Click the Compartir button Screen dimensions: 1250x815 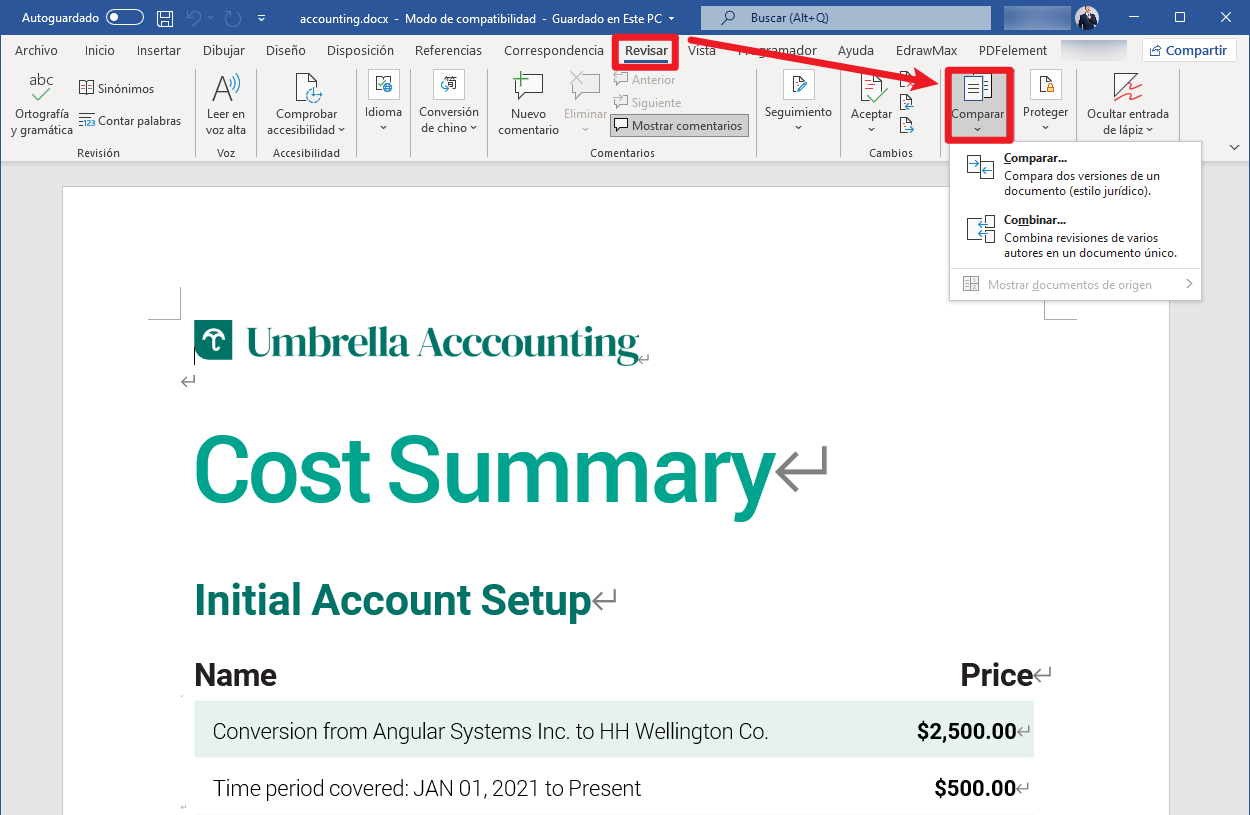point(1188,50)
